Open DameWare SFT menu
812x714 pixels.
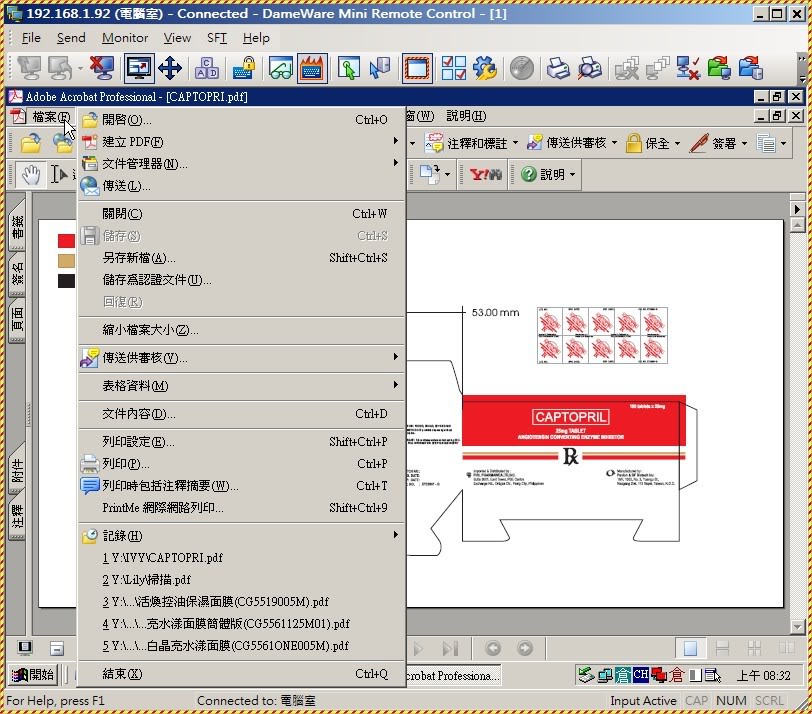(x=216, y=38)
